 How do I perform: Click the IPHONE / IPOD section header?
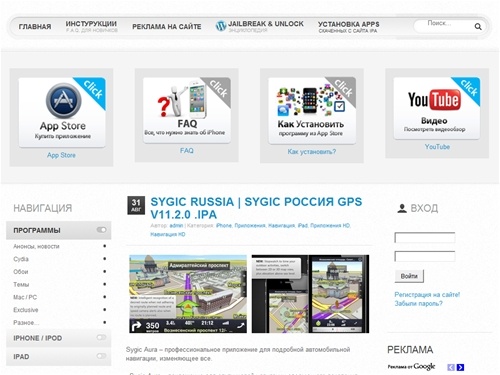click(59, 338)
